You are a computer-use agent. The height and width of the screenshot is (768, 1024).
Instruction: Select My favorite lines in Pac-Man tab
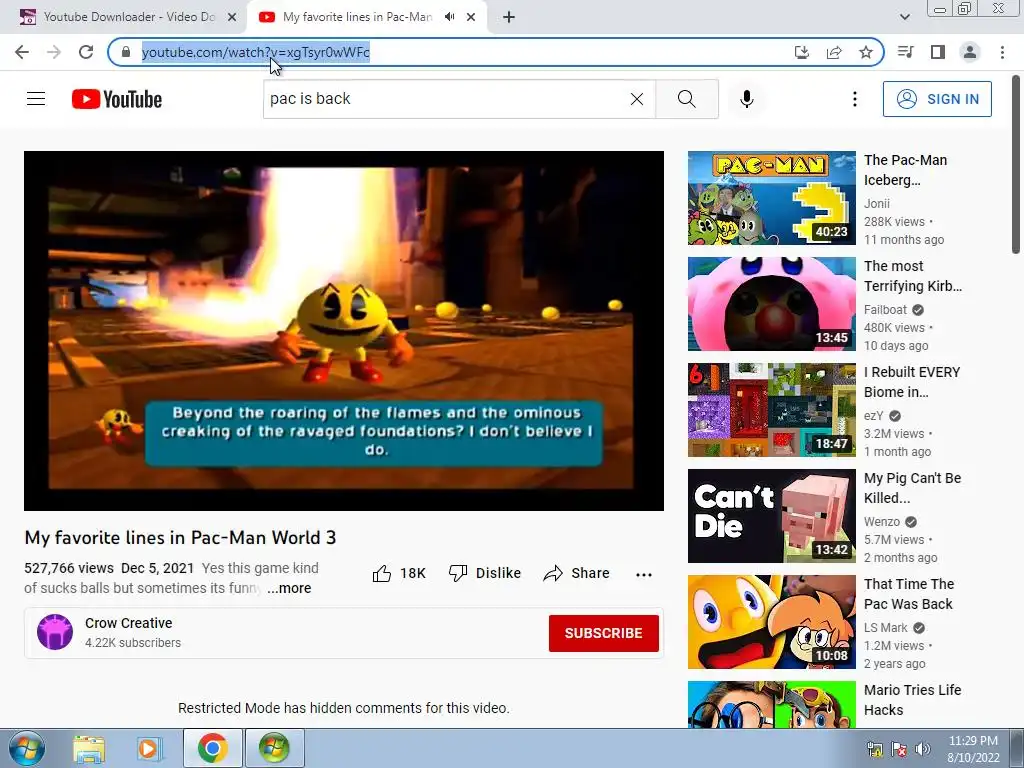[x=358, y=17]
